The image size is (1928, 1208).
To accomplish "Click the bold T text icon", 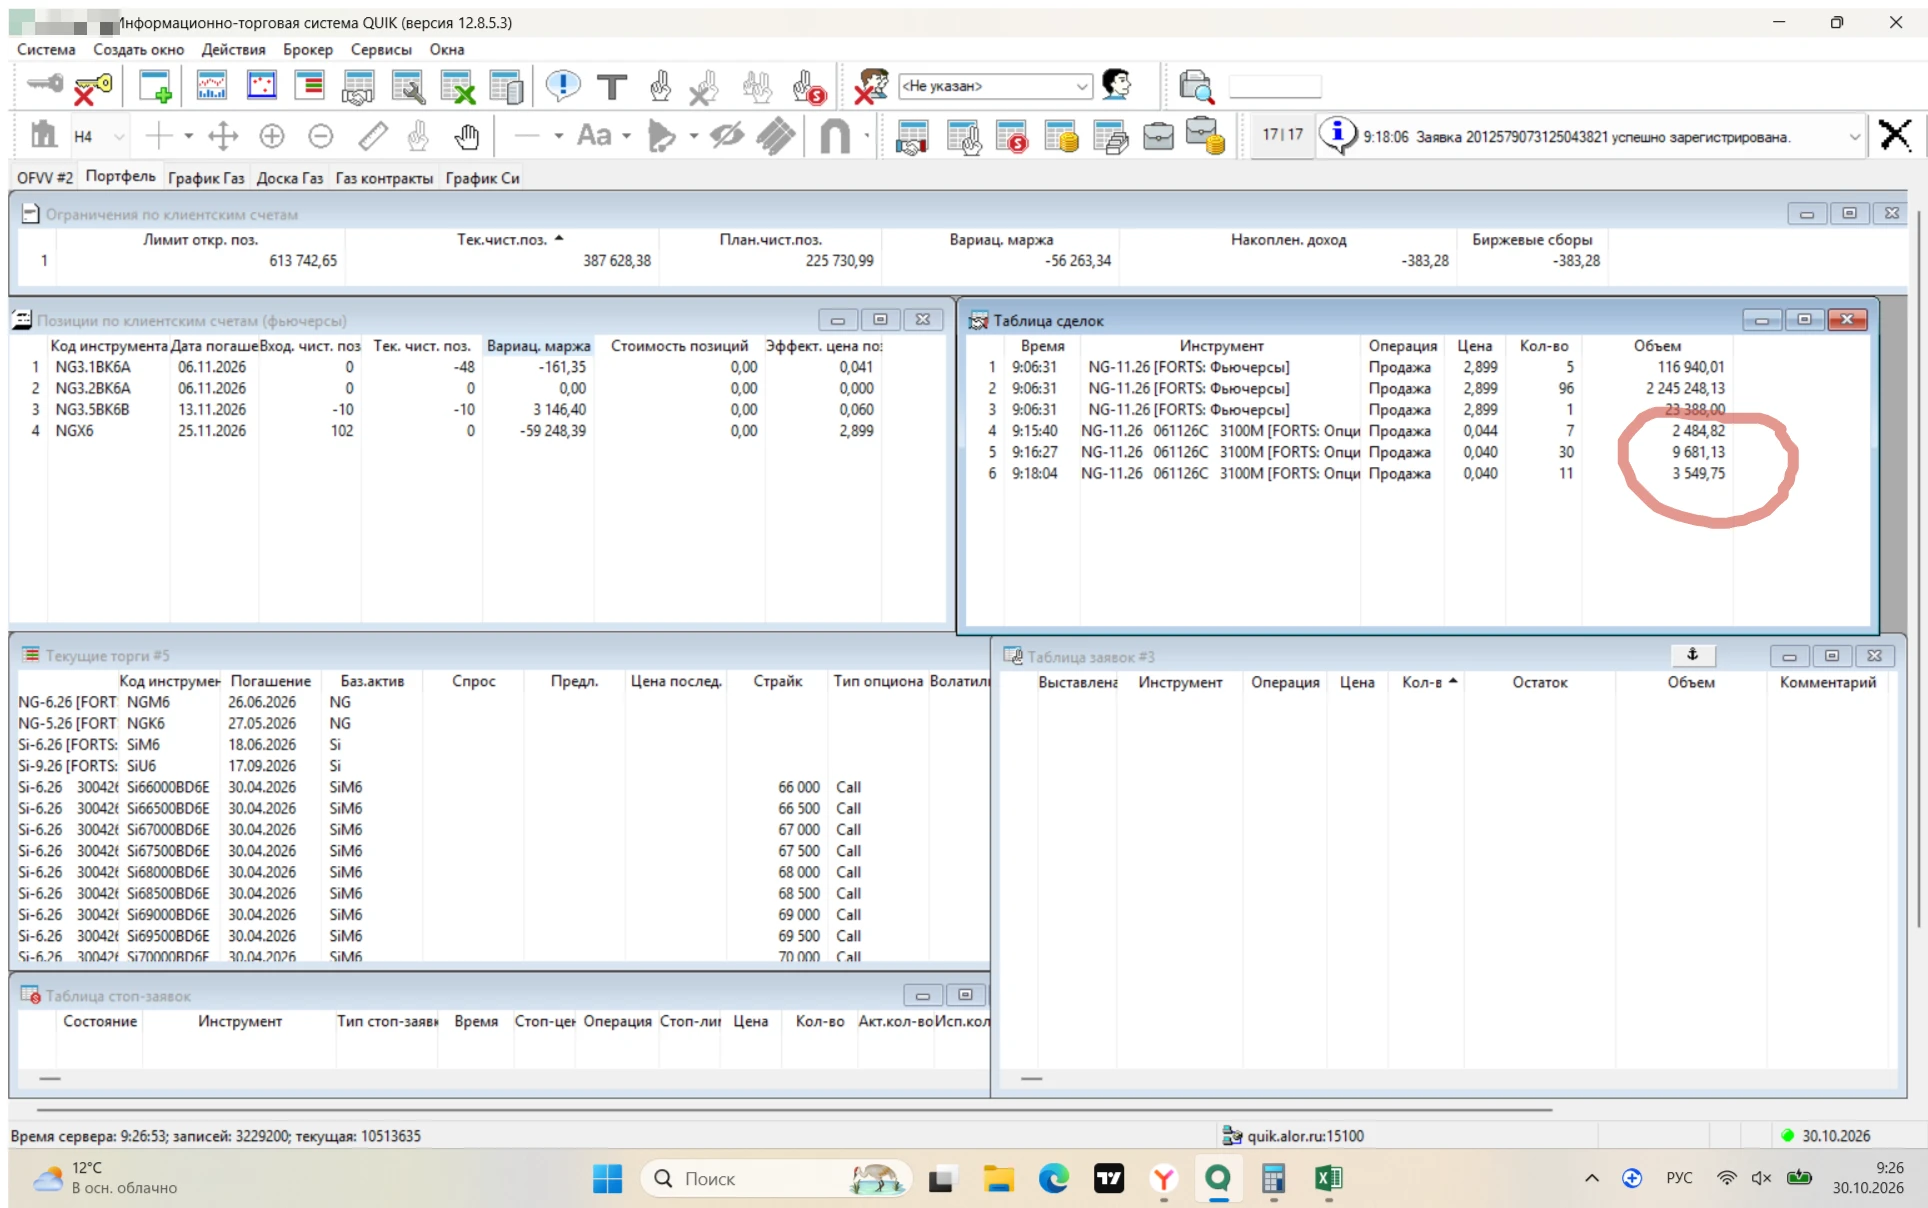I will tap(611, 87).
